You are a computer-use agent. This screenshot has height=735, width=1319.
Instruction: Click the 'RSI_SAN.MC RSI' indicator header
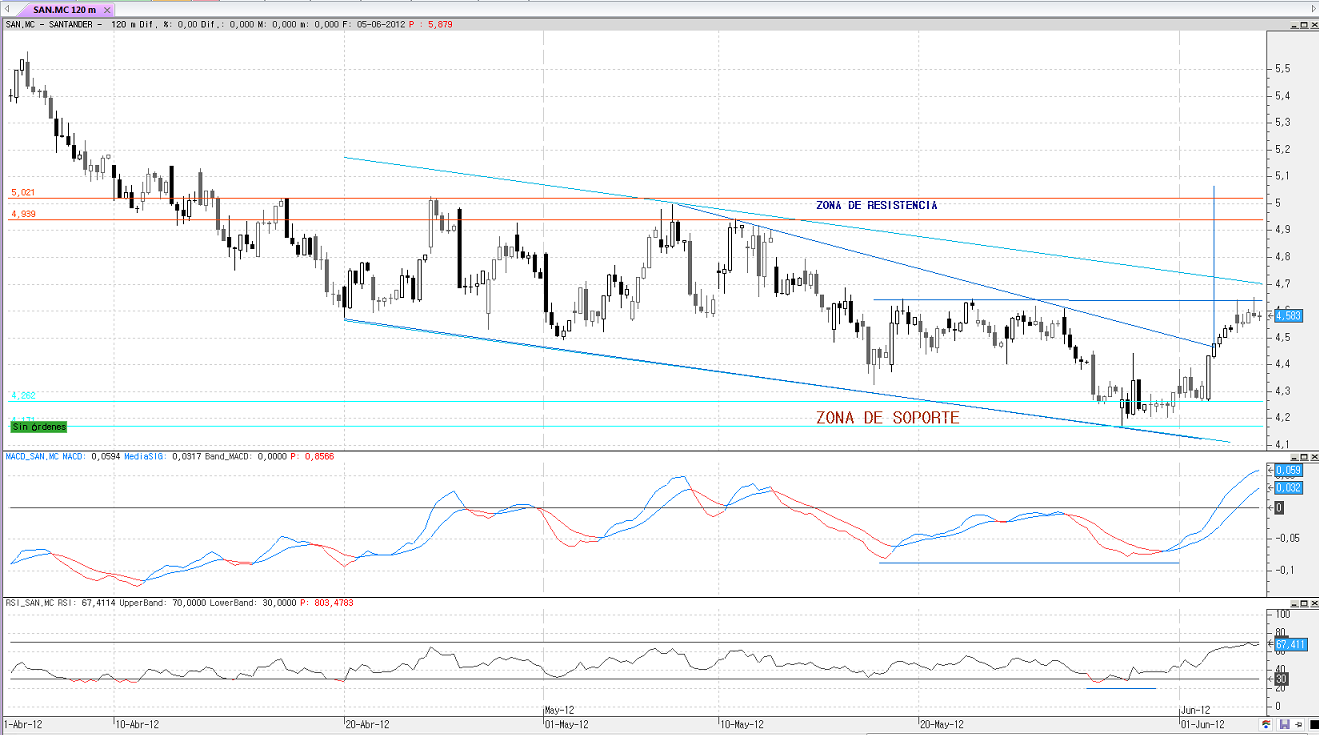(39, 603)
